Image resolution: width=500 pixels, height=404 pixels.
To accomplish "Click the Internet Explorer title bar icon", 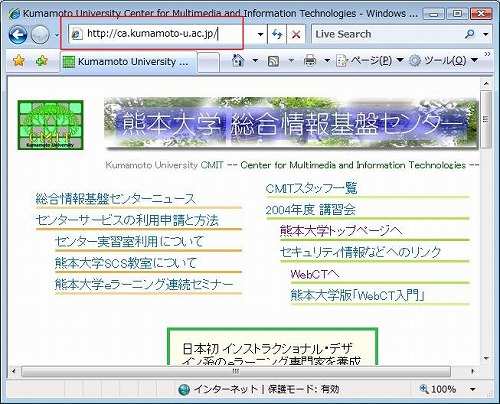I will (x=14, y=13).
